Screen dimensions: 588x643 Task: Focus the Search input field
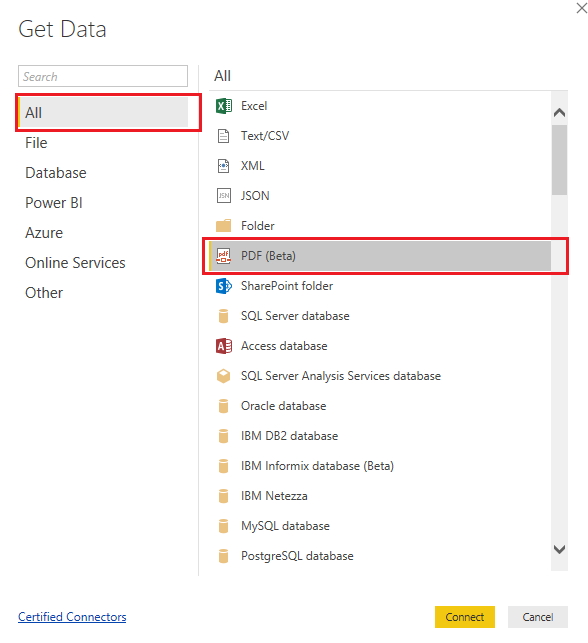click(x=103, y=76)
